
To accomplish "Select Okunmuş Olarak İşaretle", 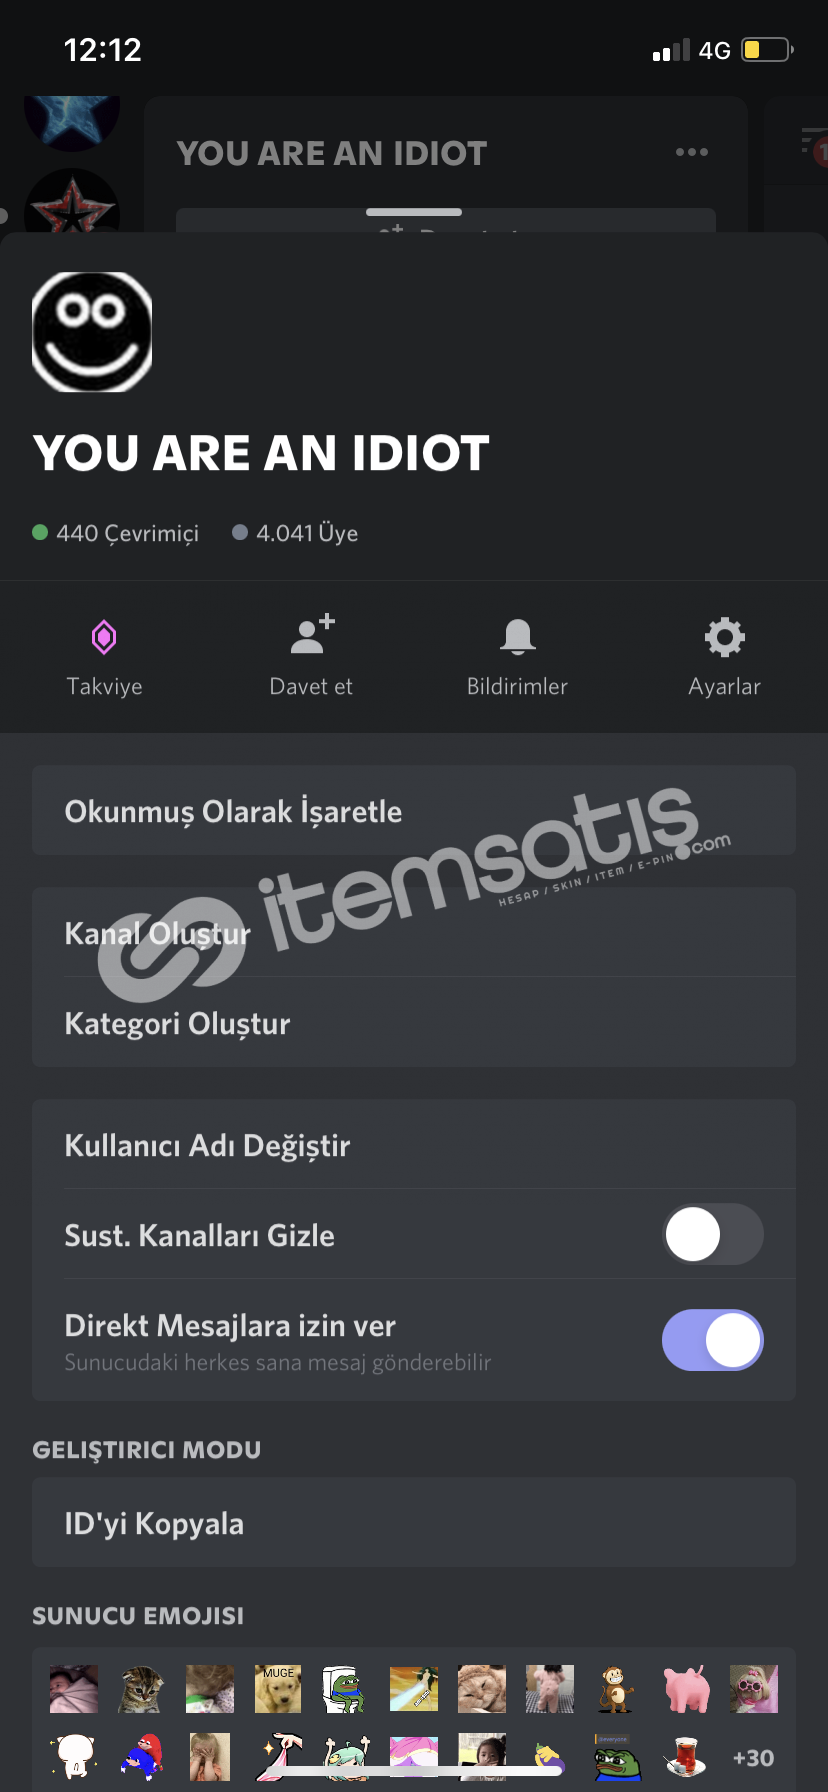I will pyautogui.click(x=414, y=811).
